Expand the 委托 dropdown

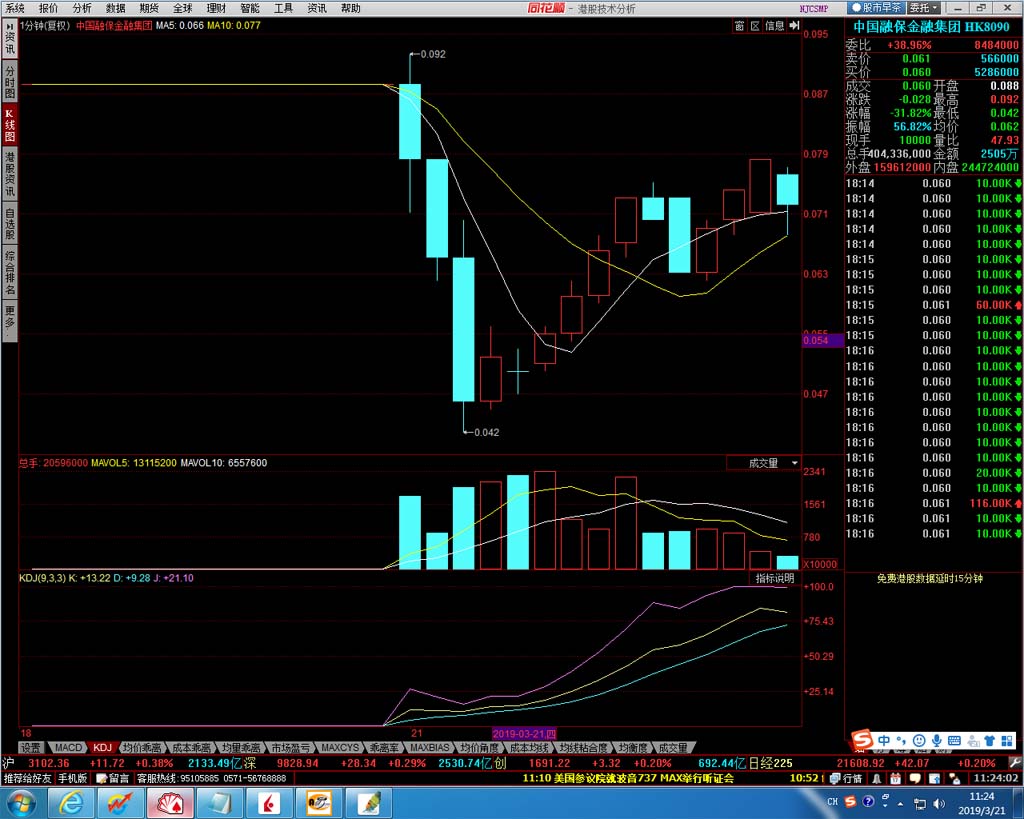point(924,8)
